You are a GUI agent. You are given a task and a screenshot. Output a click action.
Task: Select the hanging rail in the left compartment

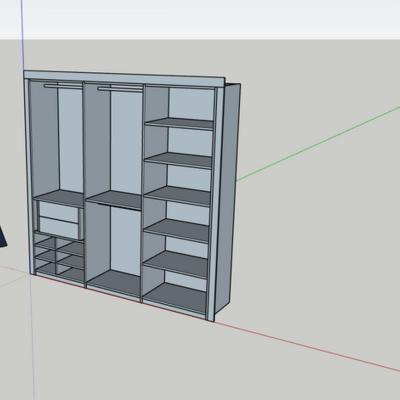(63, 86)
